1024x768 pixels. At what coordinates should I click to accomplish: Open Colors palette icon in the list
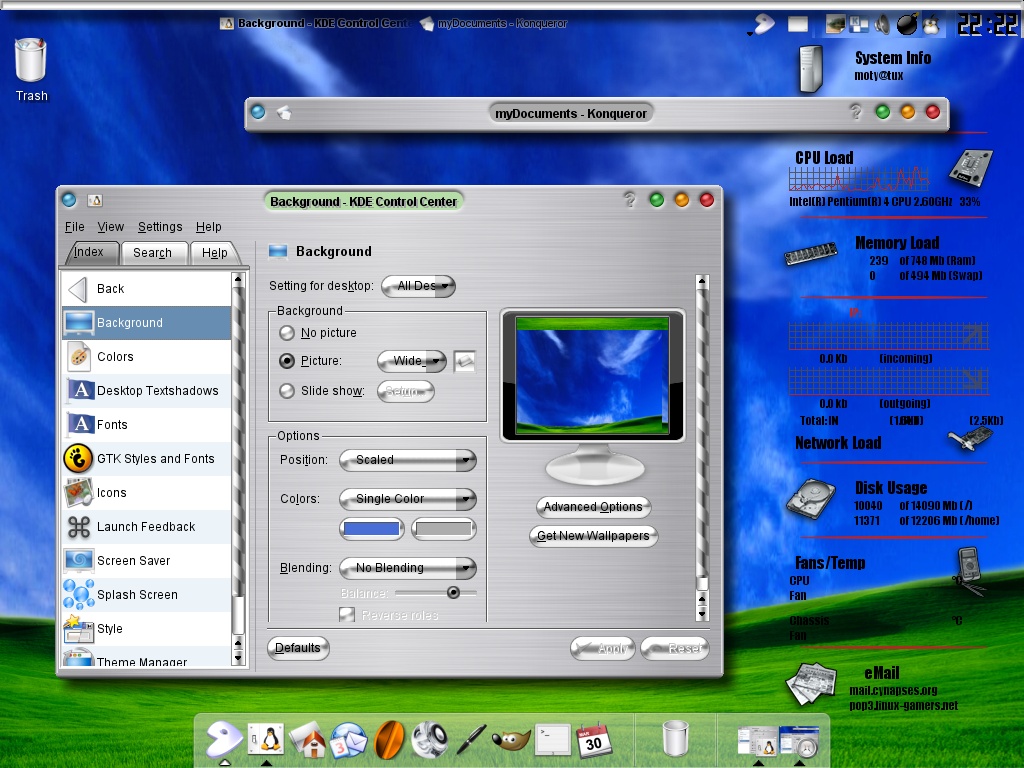(79, 357)
